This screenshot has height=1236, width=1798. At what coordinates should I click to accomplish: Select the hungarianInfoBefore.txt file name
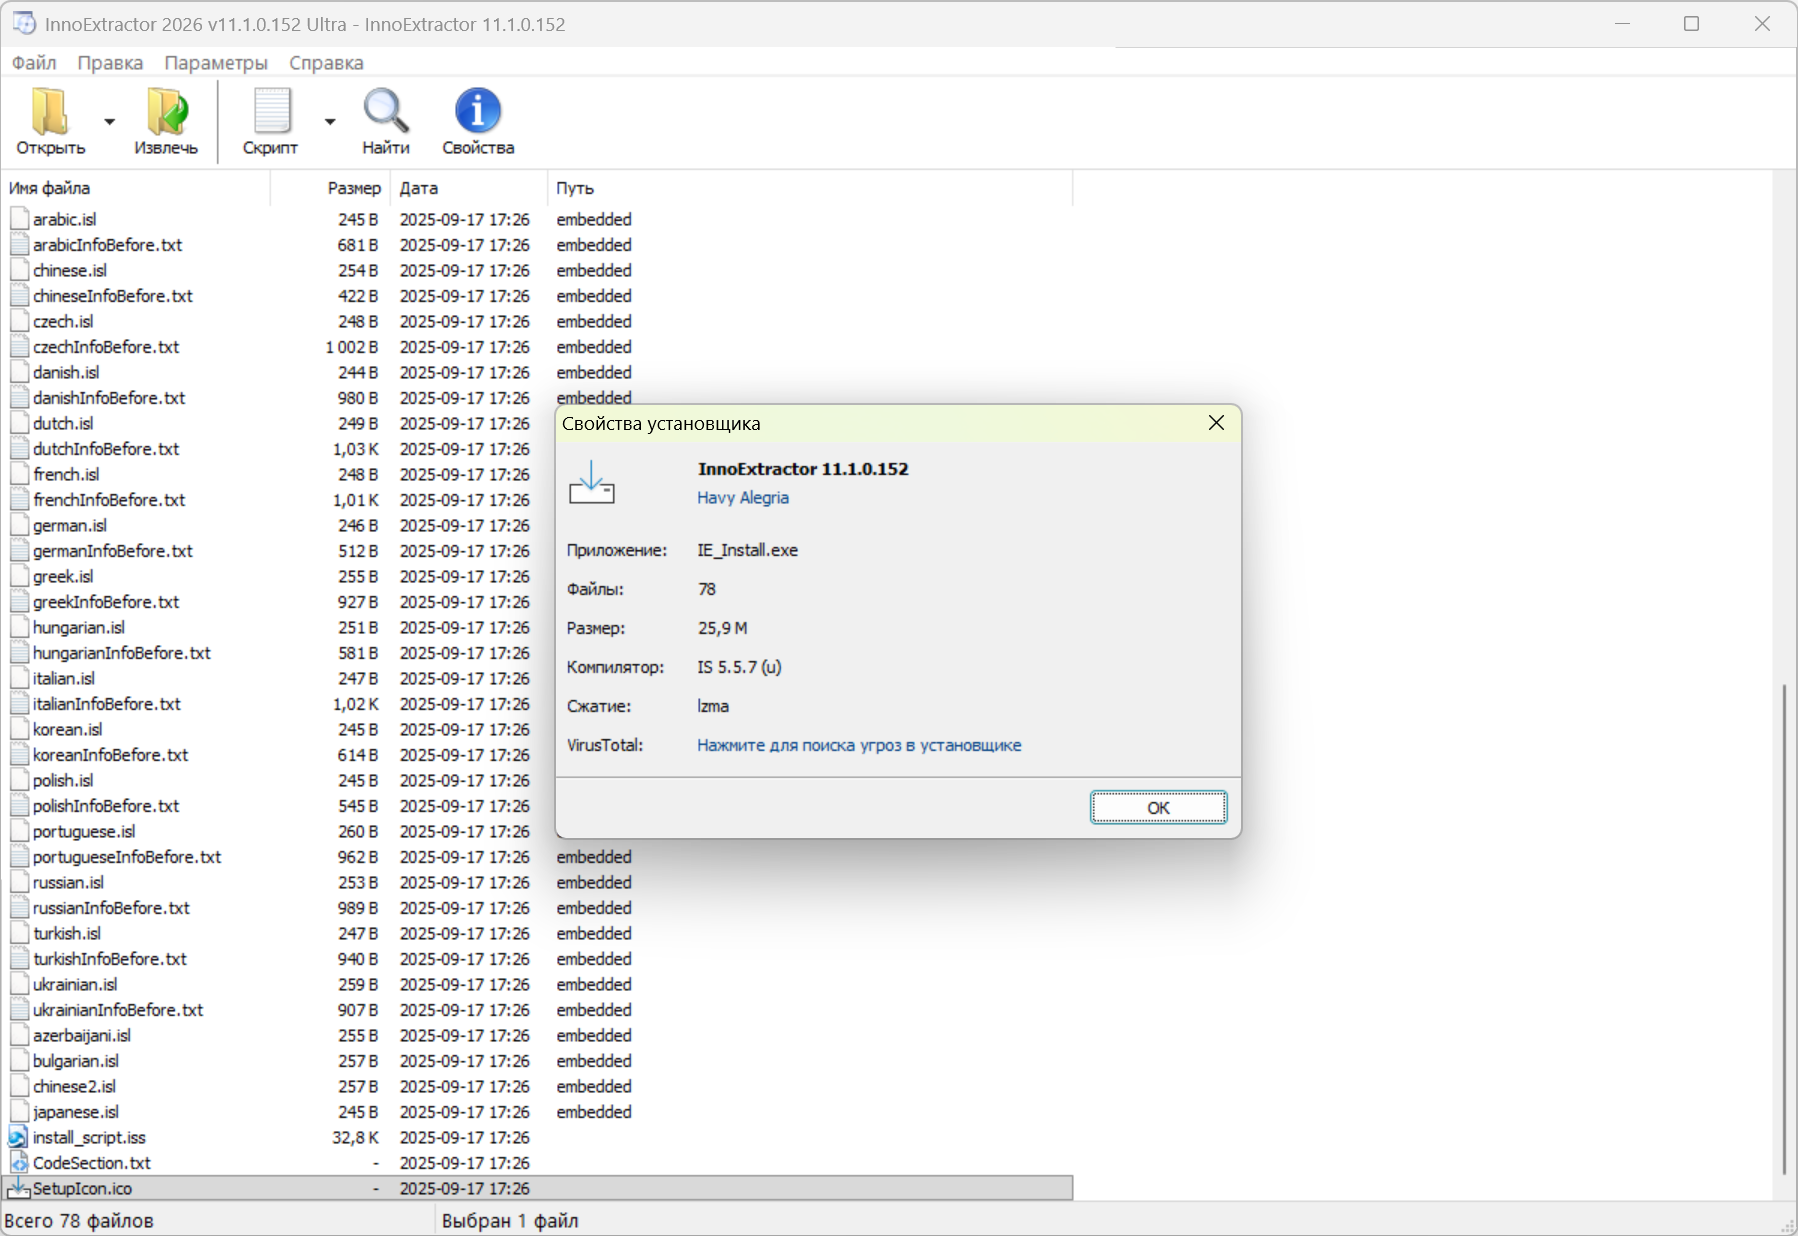(122, 653)
